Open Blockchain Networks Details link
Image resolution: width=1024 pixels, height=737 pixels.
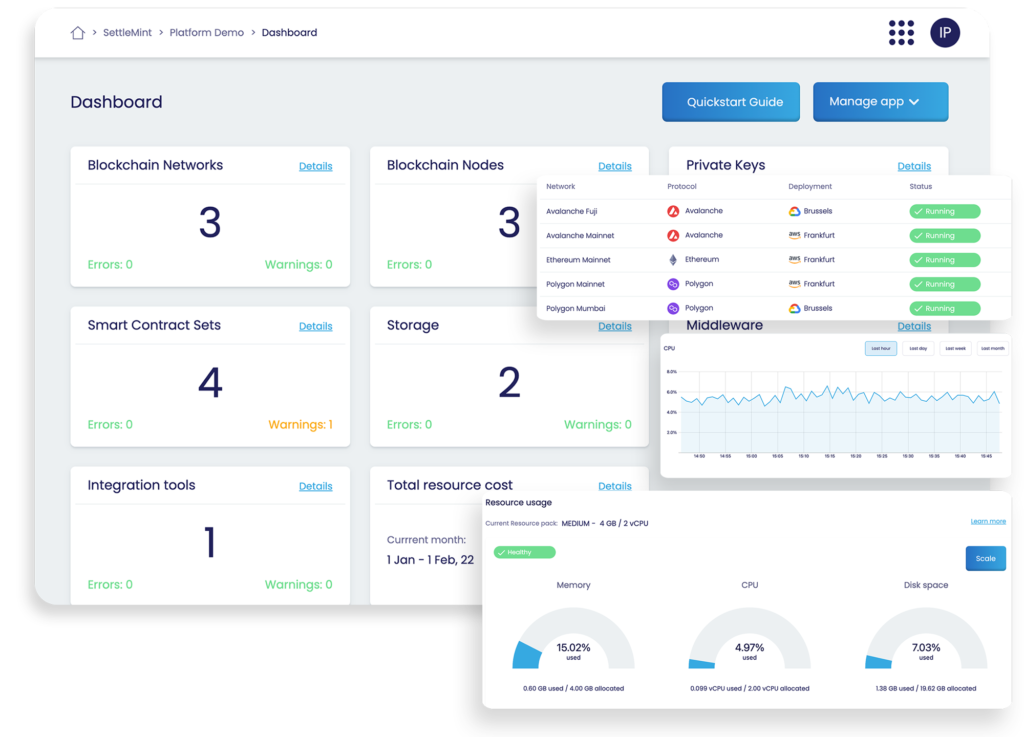pyautogui.click(x=315, y=166)
